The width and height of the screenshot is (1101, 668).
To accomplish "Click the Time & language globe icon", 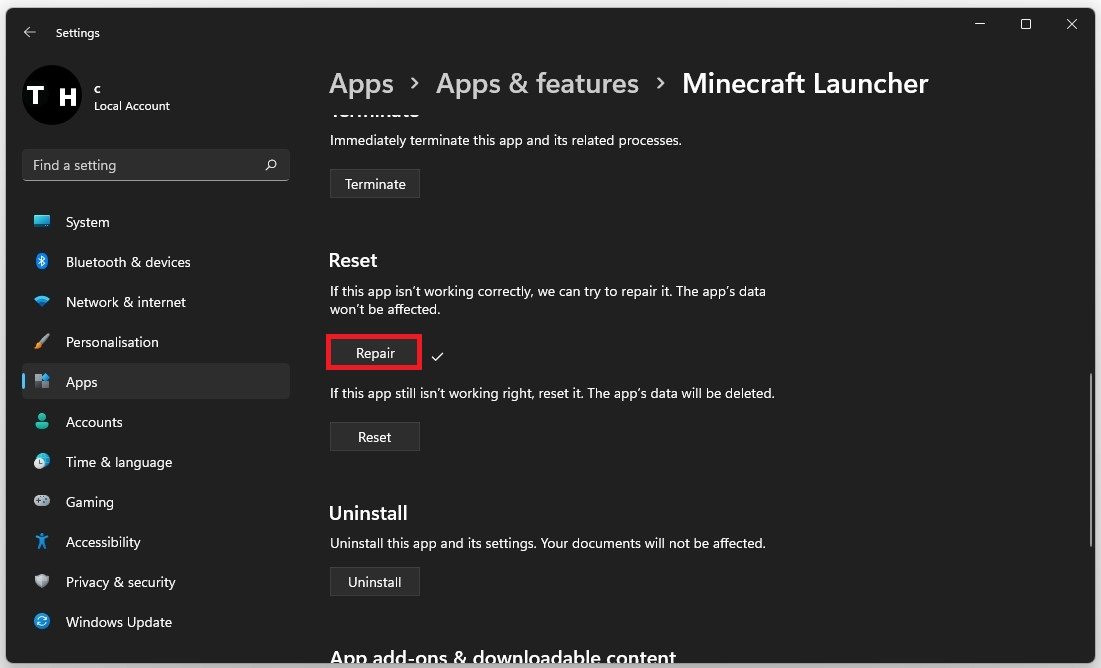I will click(42, 462).
